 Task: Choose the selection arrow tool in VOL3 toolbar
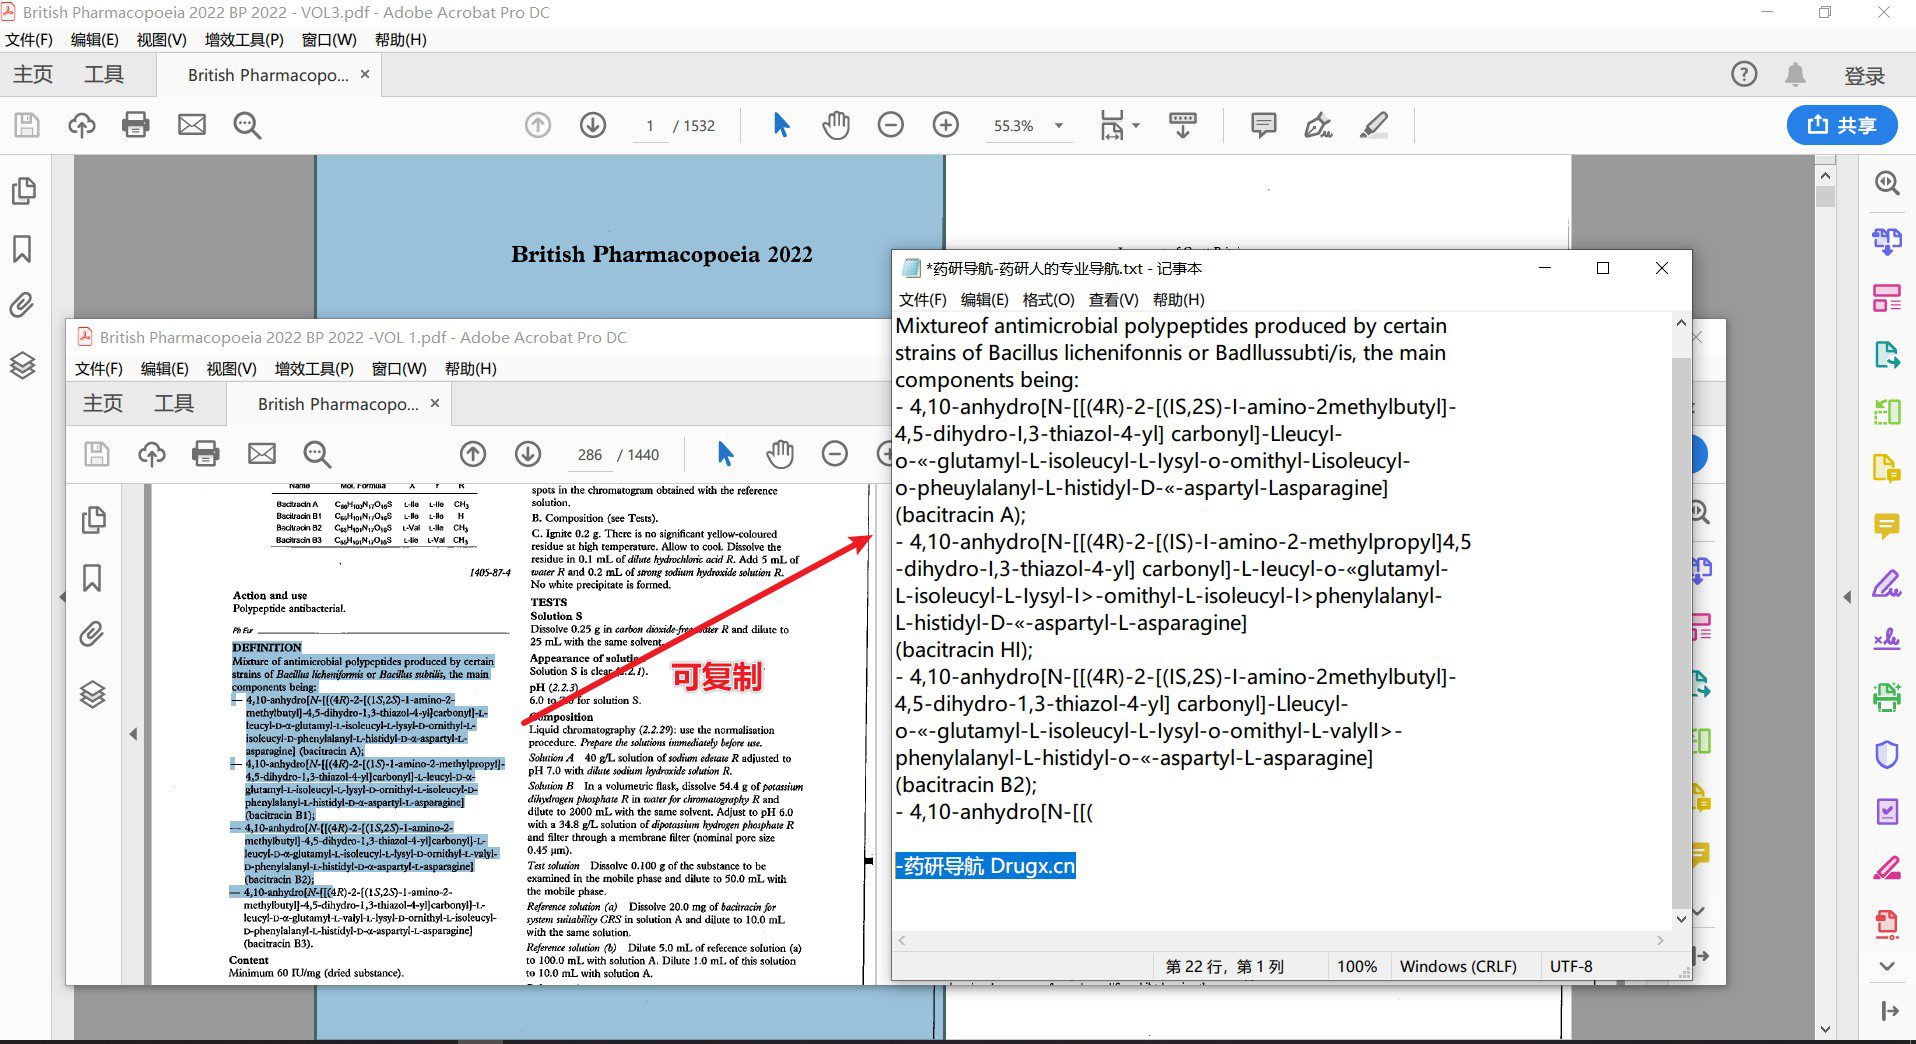[781, 125]
